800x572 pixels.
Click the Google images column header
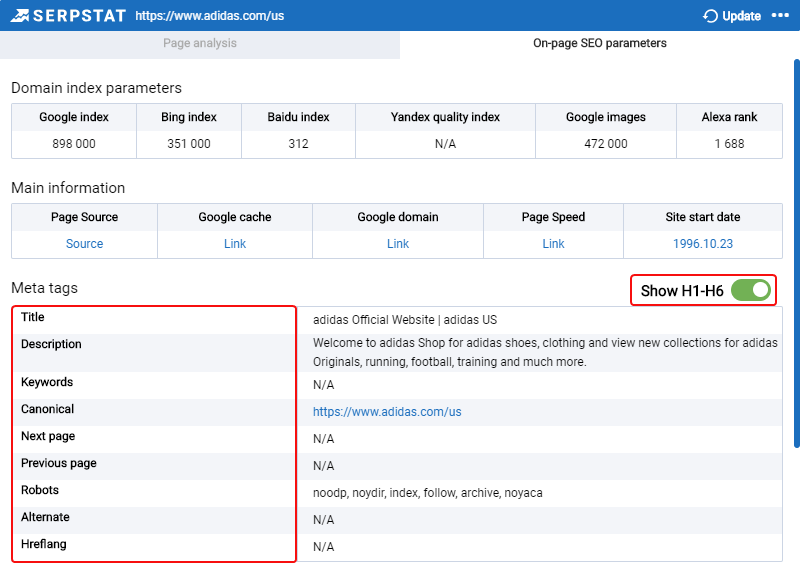(606, 117)
